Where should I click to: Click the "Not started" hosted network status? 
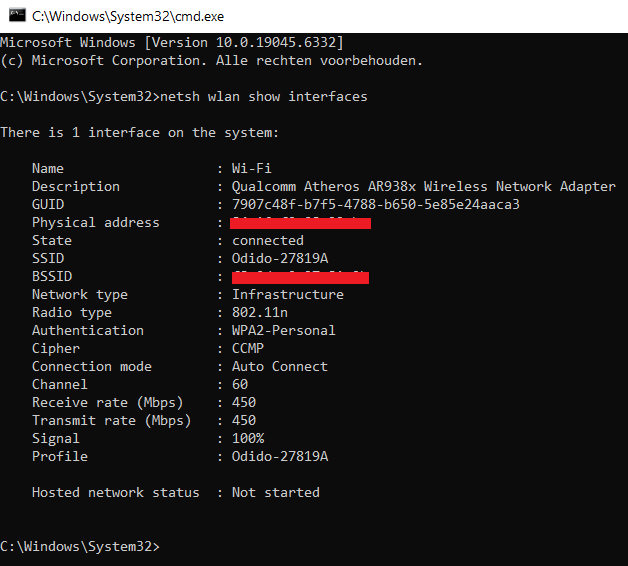(x=276, y=493)
